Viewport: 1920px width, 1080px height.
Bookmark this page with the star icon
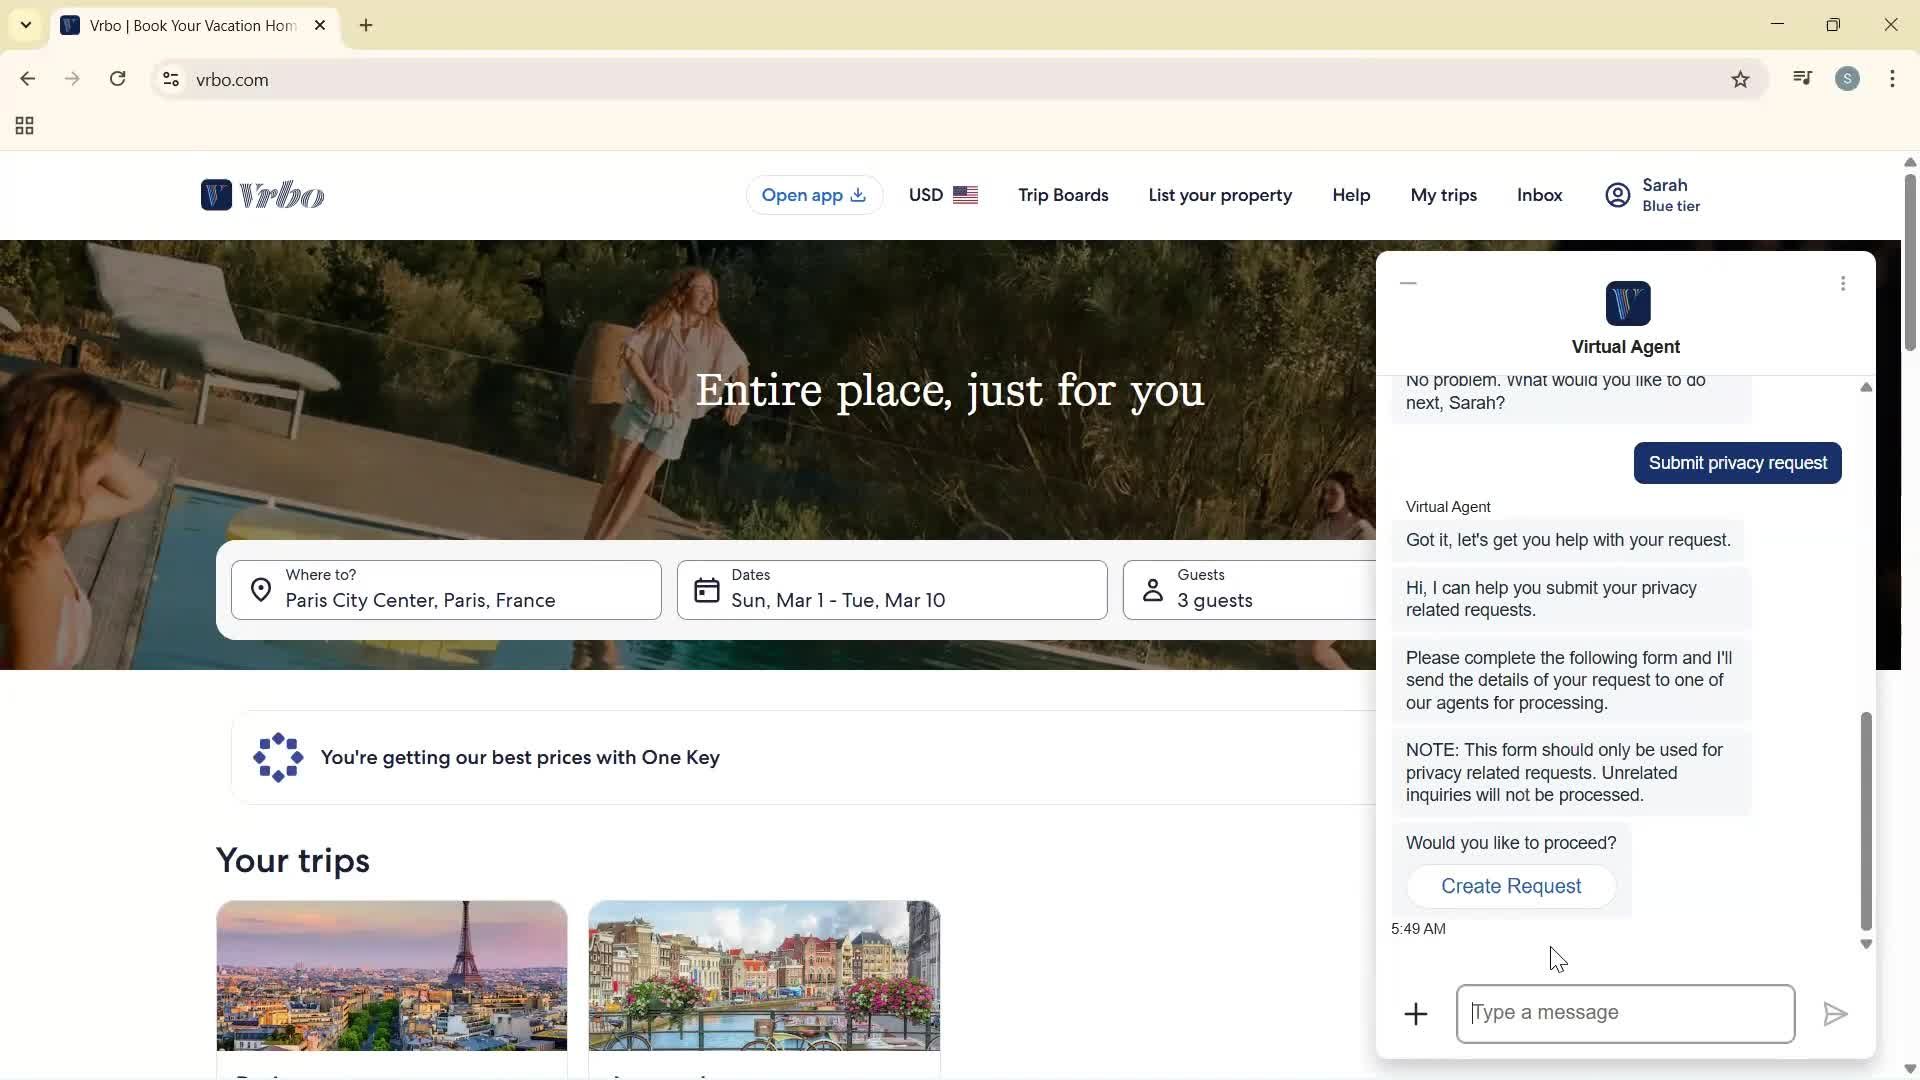click(x=1740, y=80)
